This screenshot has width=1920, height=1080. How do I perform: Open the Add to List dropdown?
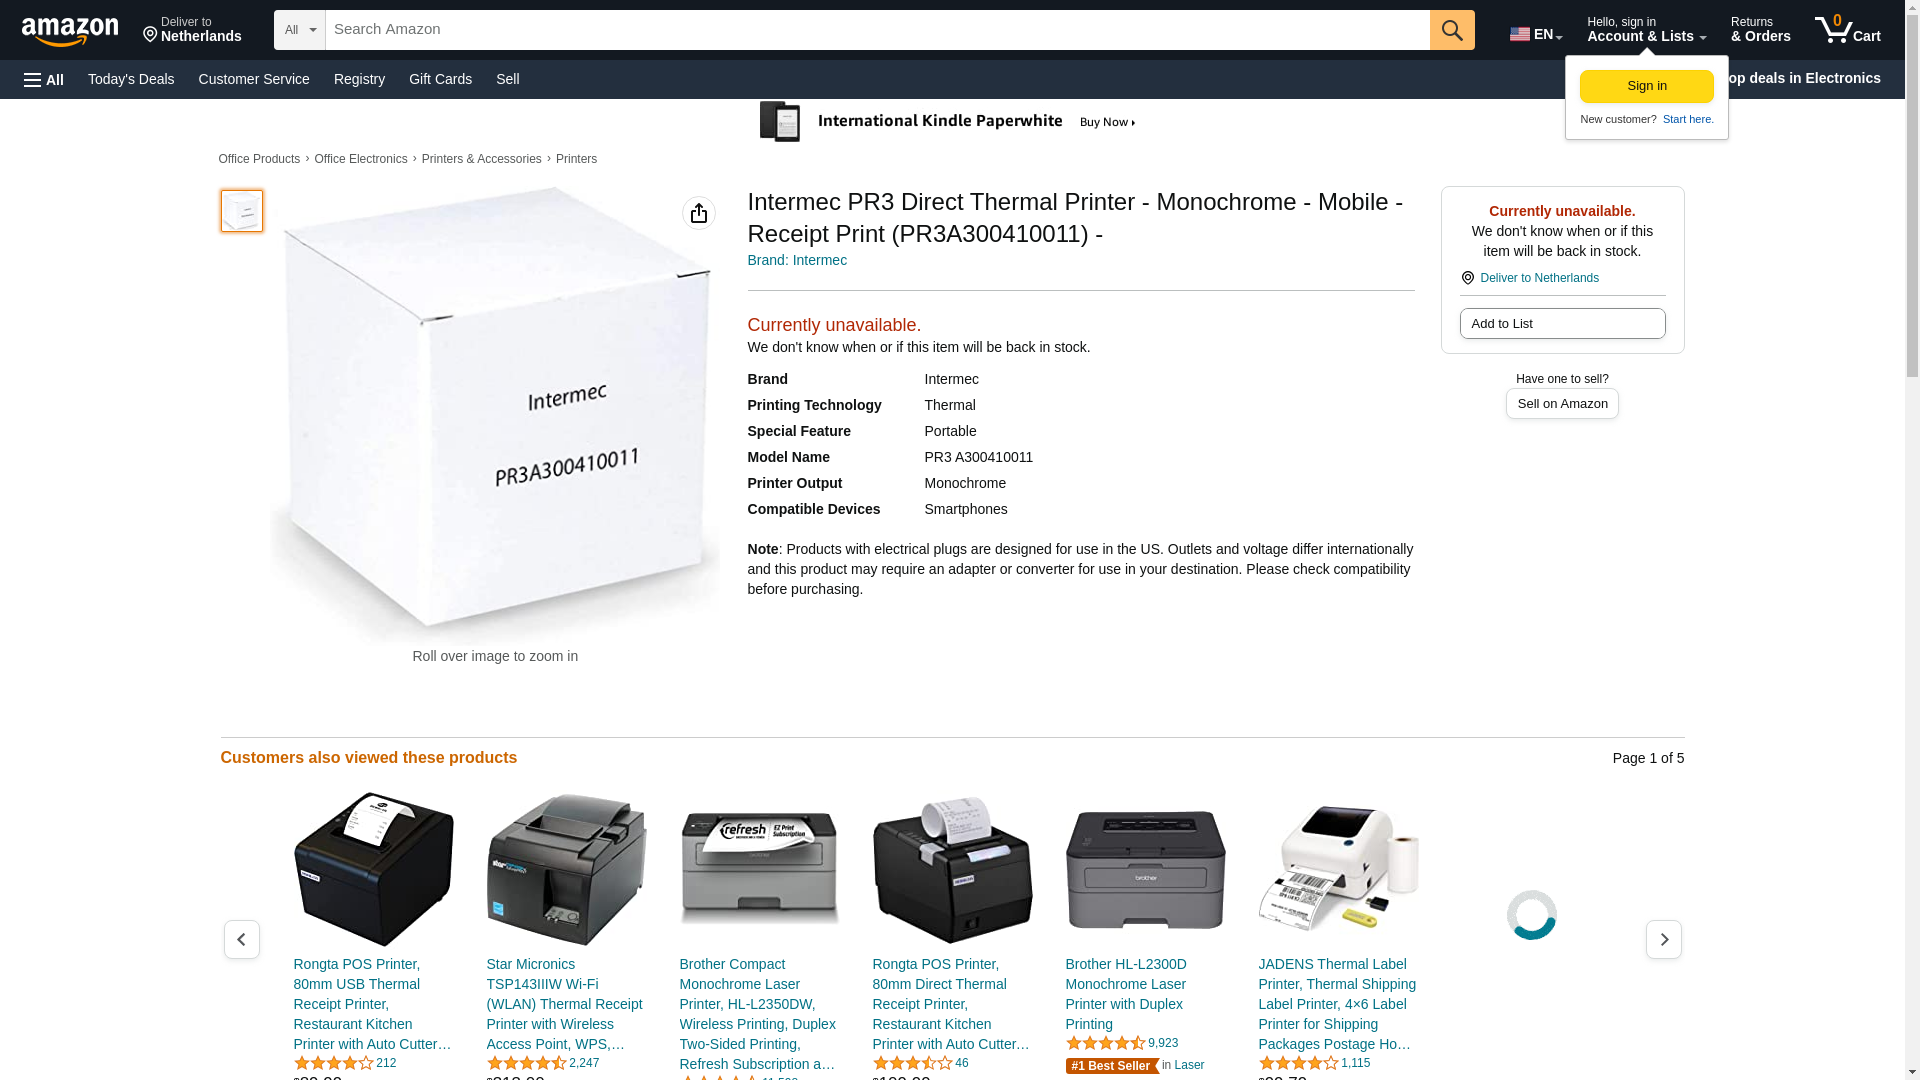(x=1562, y=323)
